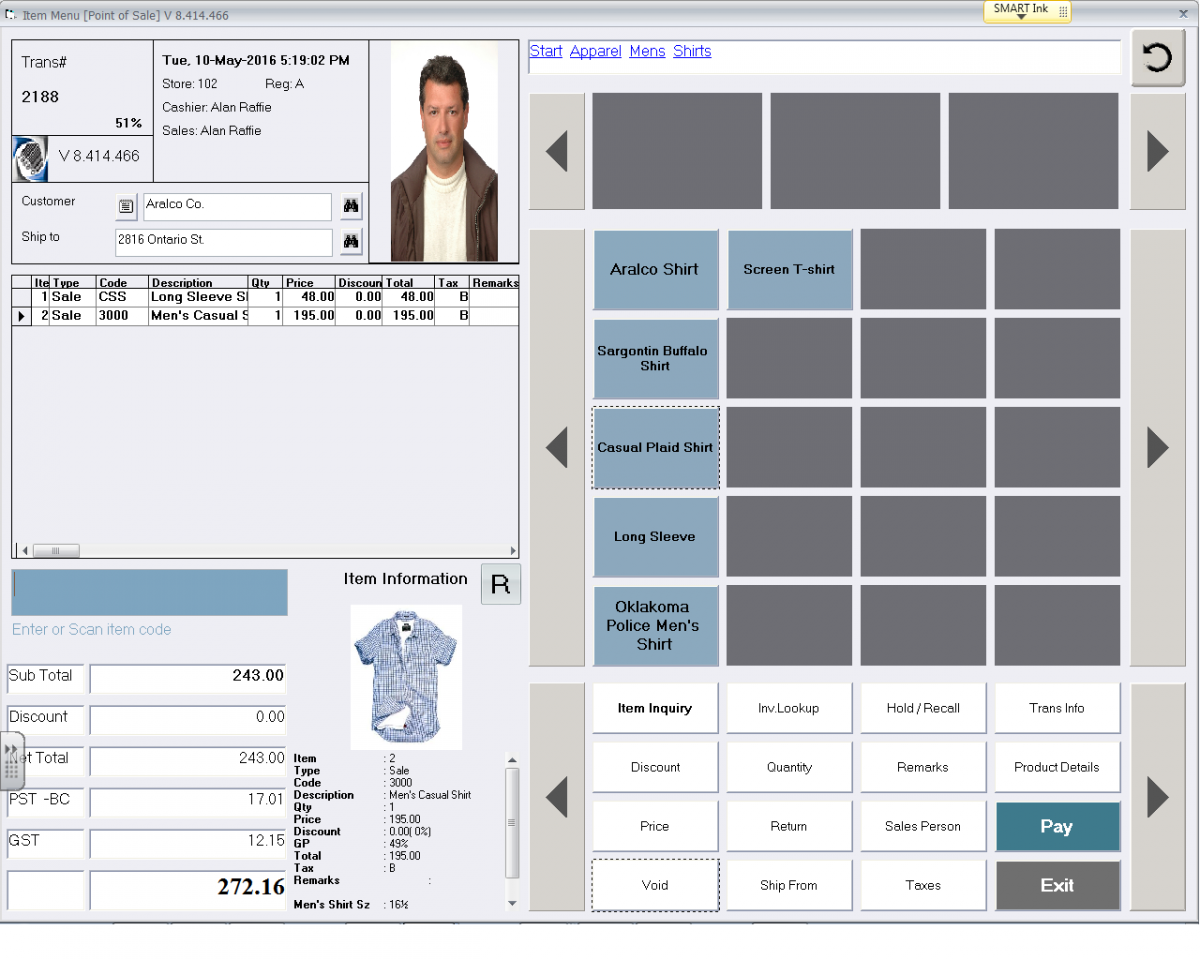
Task: Pick the Oklakoma Police Men's Shirt button
Action: tap(655, 625)
